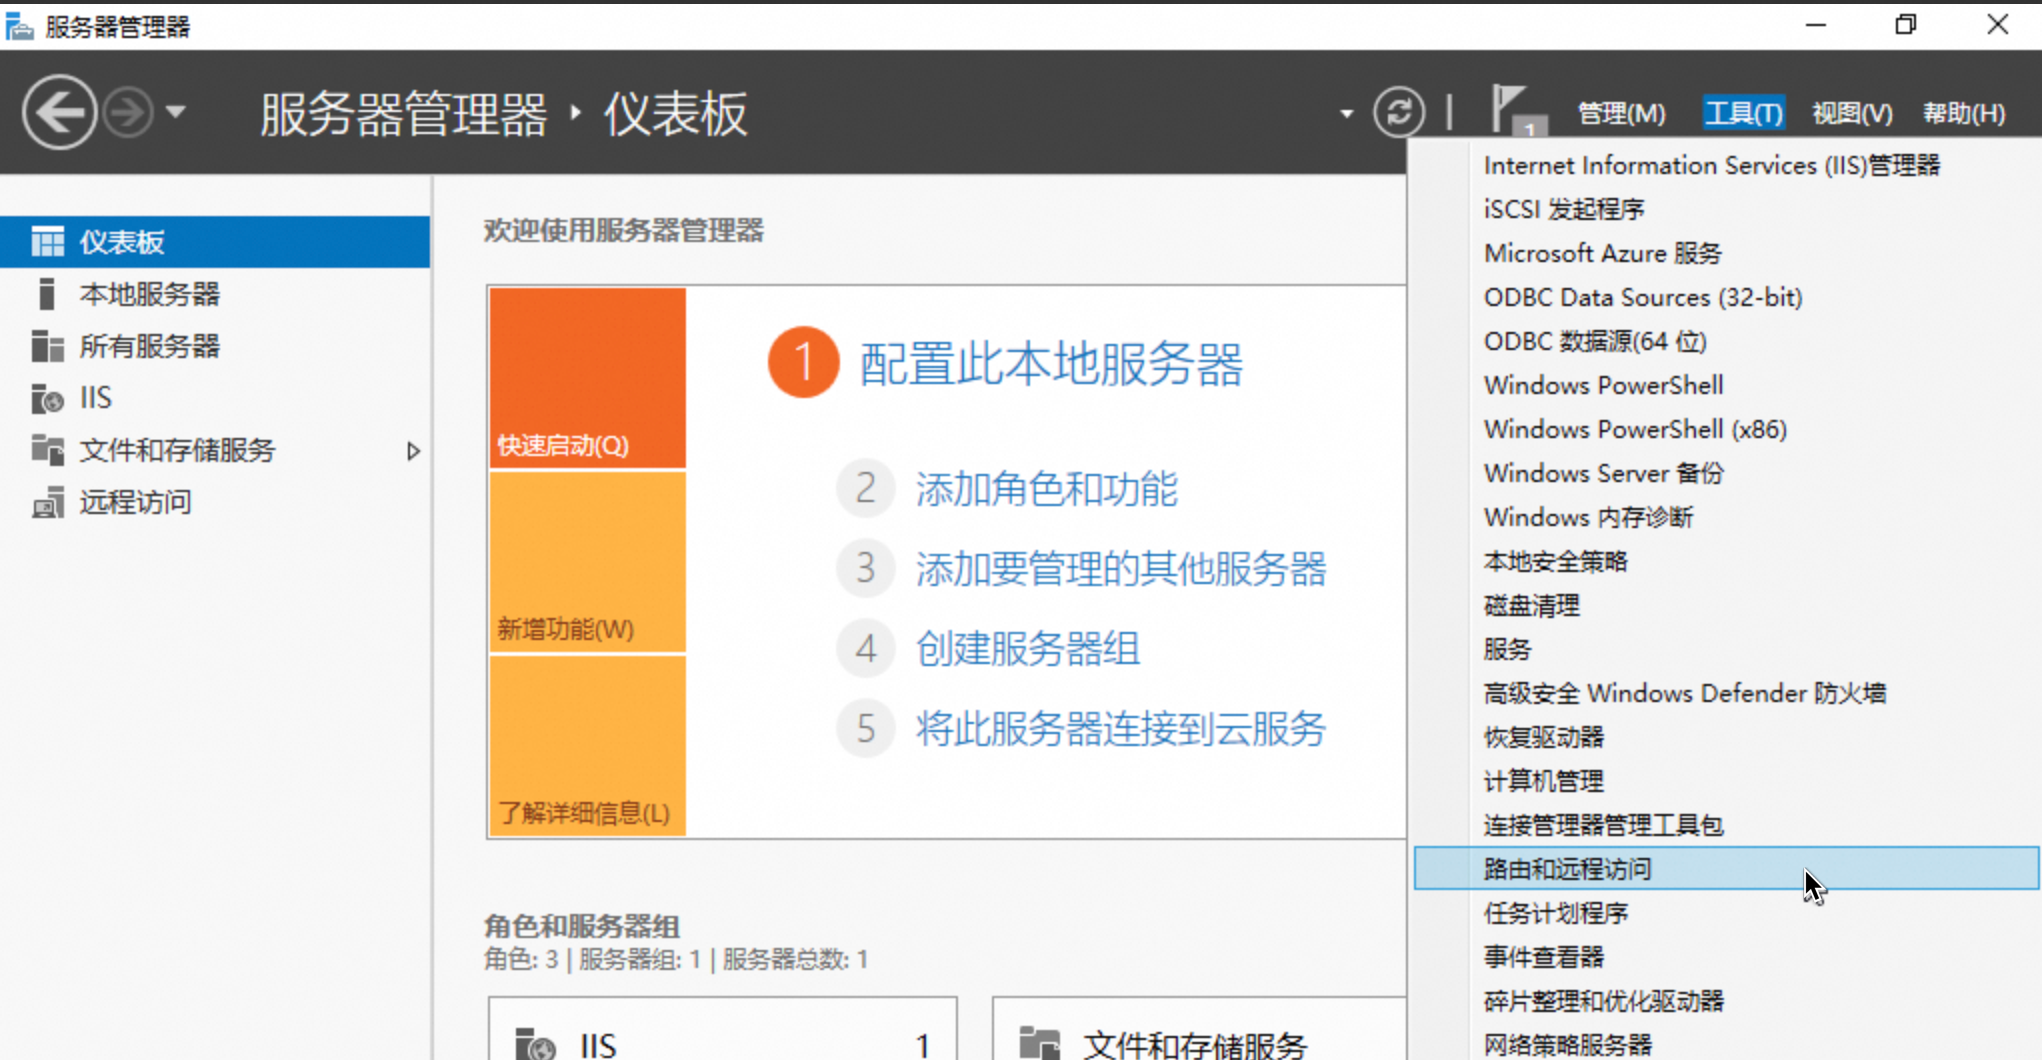Select 本地服务器 icon in sidebar

(46, 294)
